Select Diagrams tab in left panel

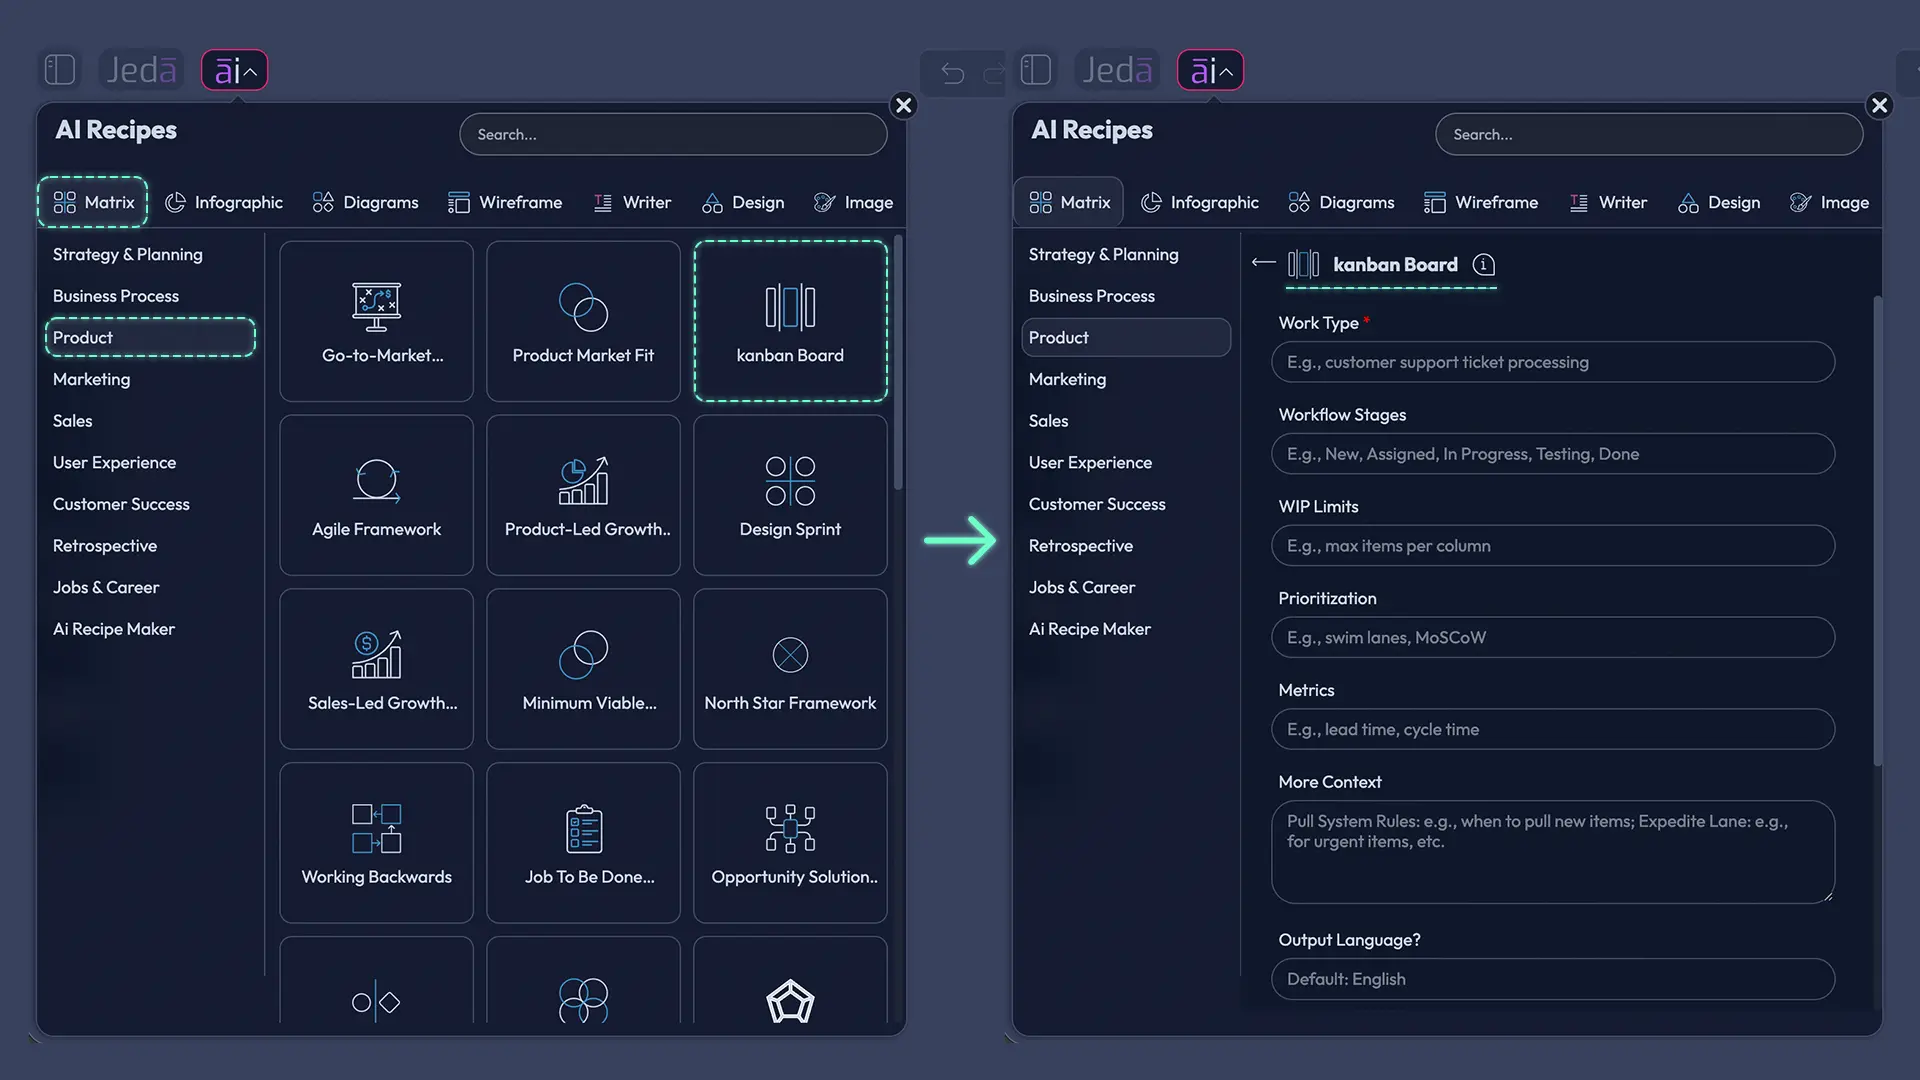[365, 202]
